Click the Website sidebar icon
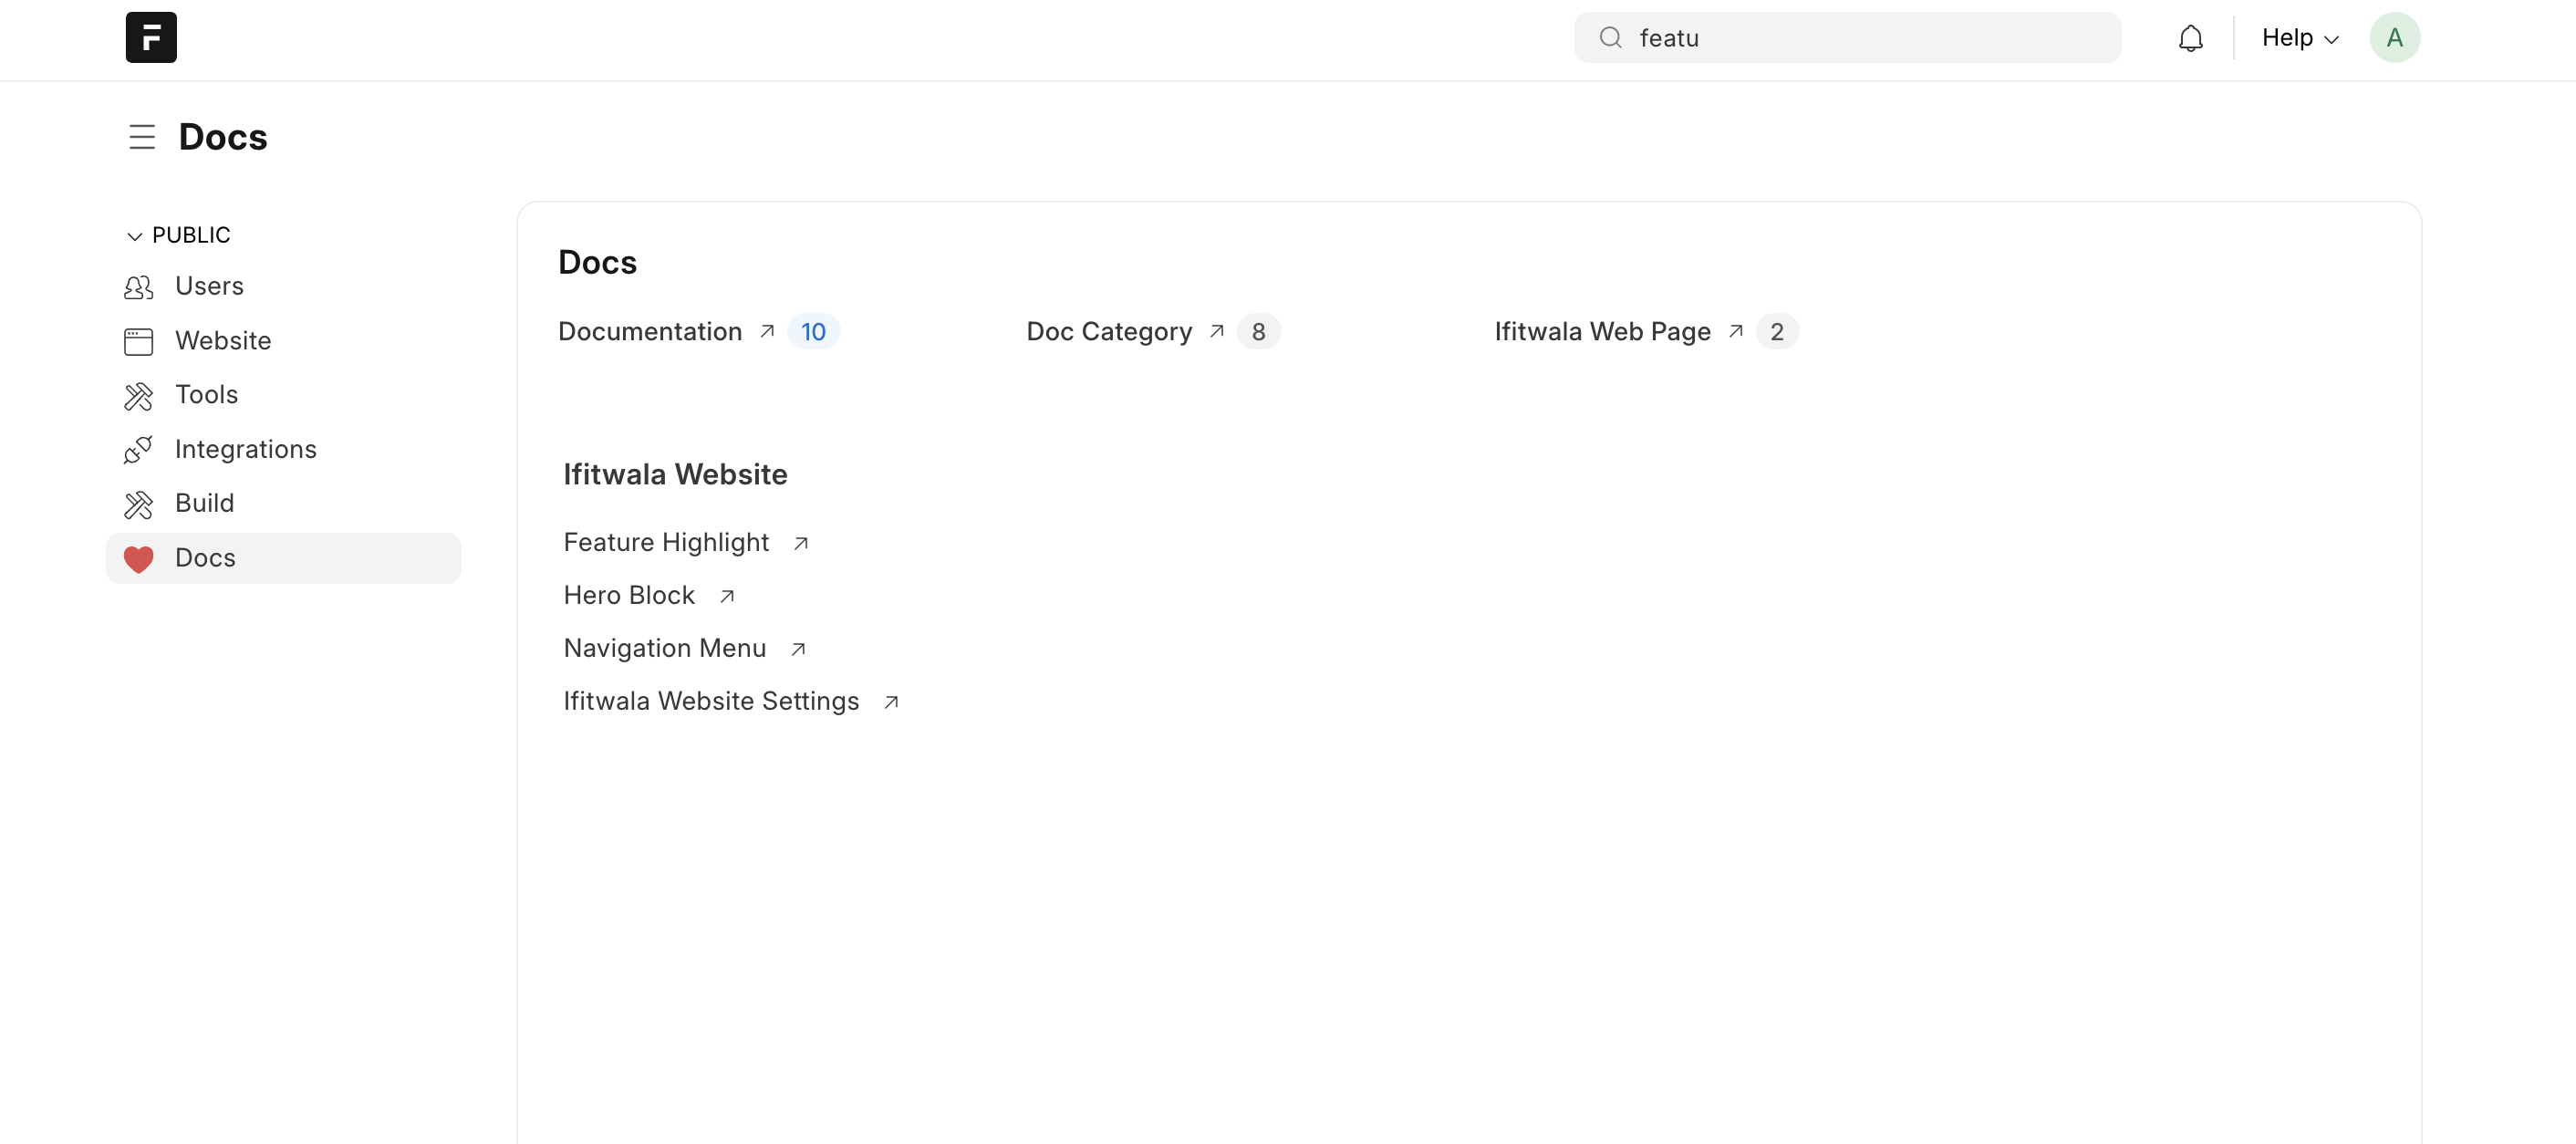This screenshot has width=2576, height=1144. coord(138,341)
